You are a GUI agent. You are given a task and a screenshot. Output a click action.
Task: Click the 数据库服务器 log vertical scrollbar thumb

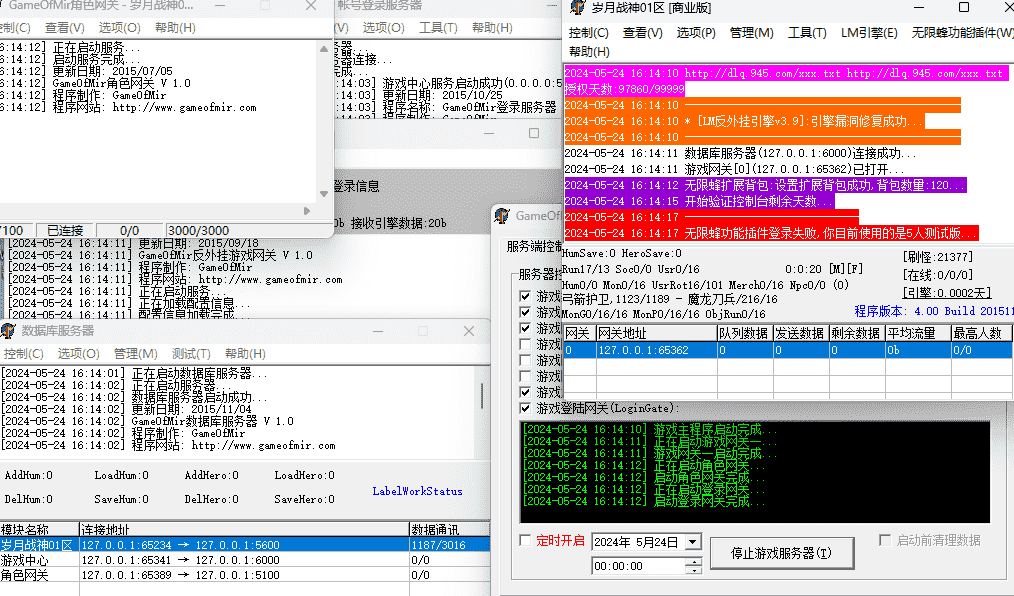[x=482, y=395]
